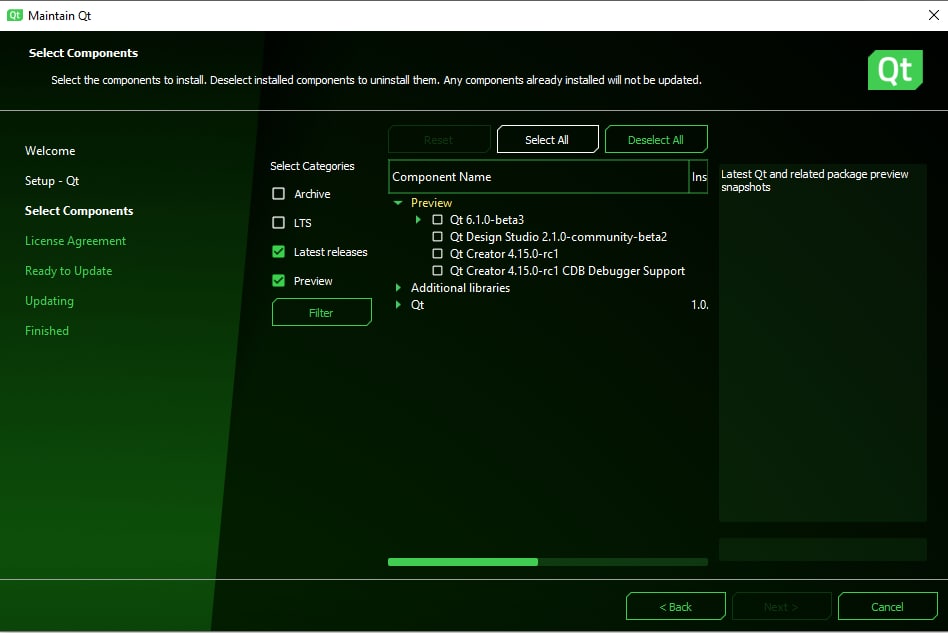Click the horizontal scrollbar thumb
Viewport: 948px width, 633px height.
coord(463,562)
